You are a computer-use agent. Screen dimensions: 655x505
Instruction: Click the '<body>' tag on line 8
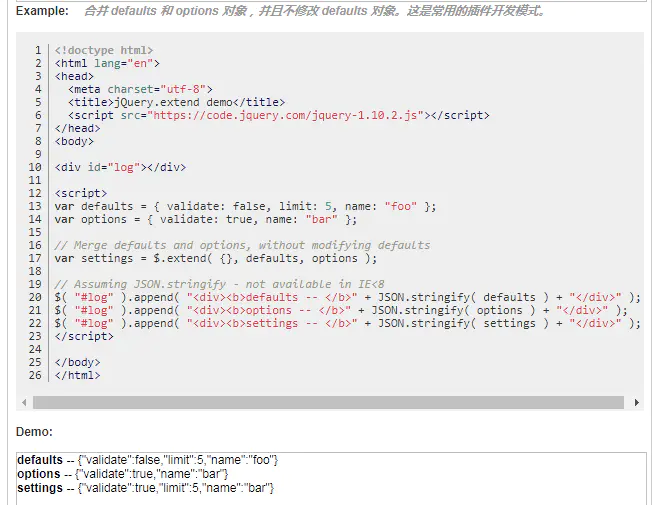point(74,142)
